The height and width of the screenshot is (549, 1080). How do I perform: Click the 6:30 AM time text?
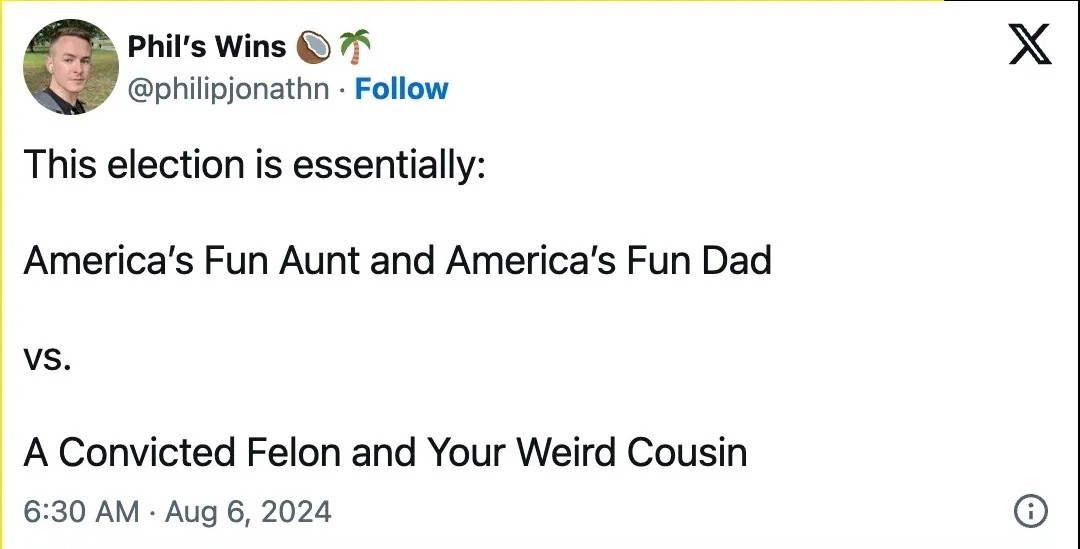[81, 512]
